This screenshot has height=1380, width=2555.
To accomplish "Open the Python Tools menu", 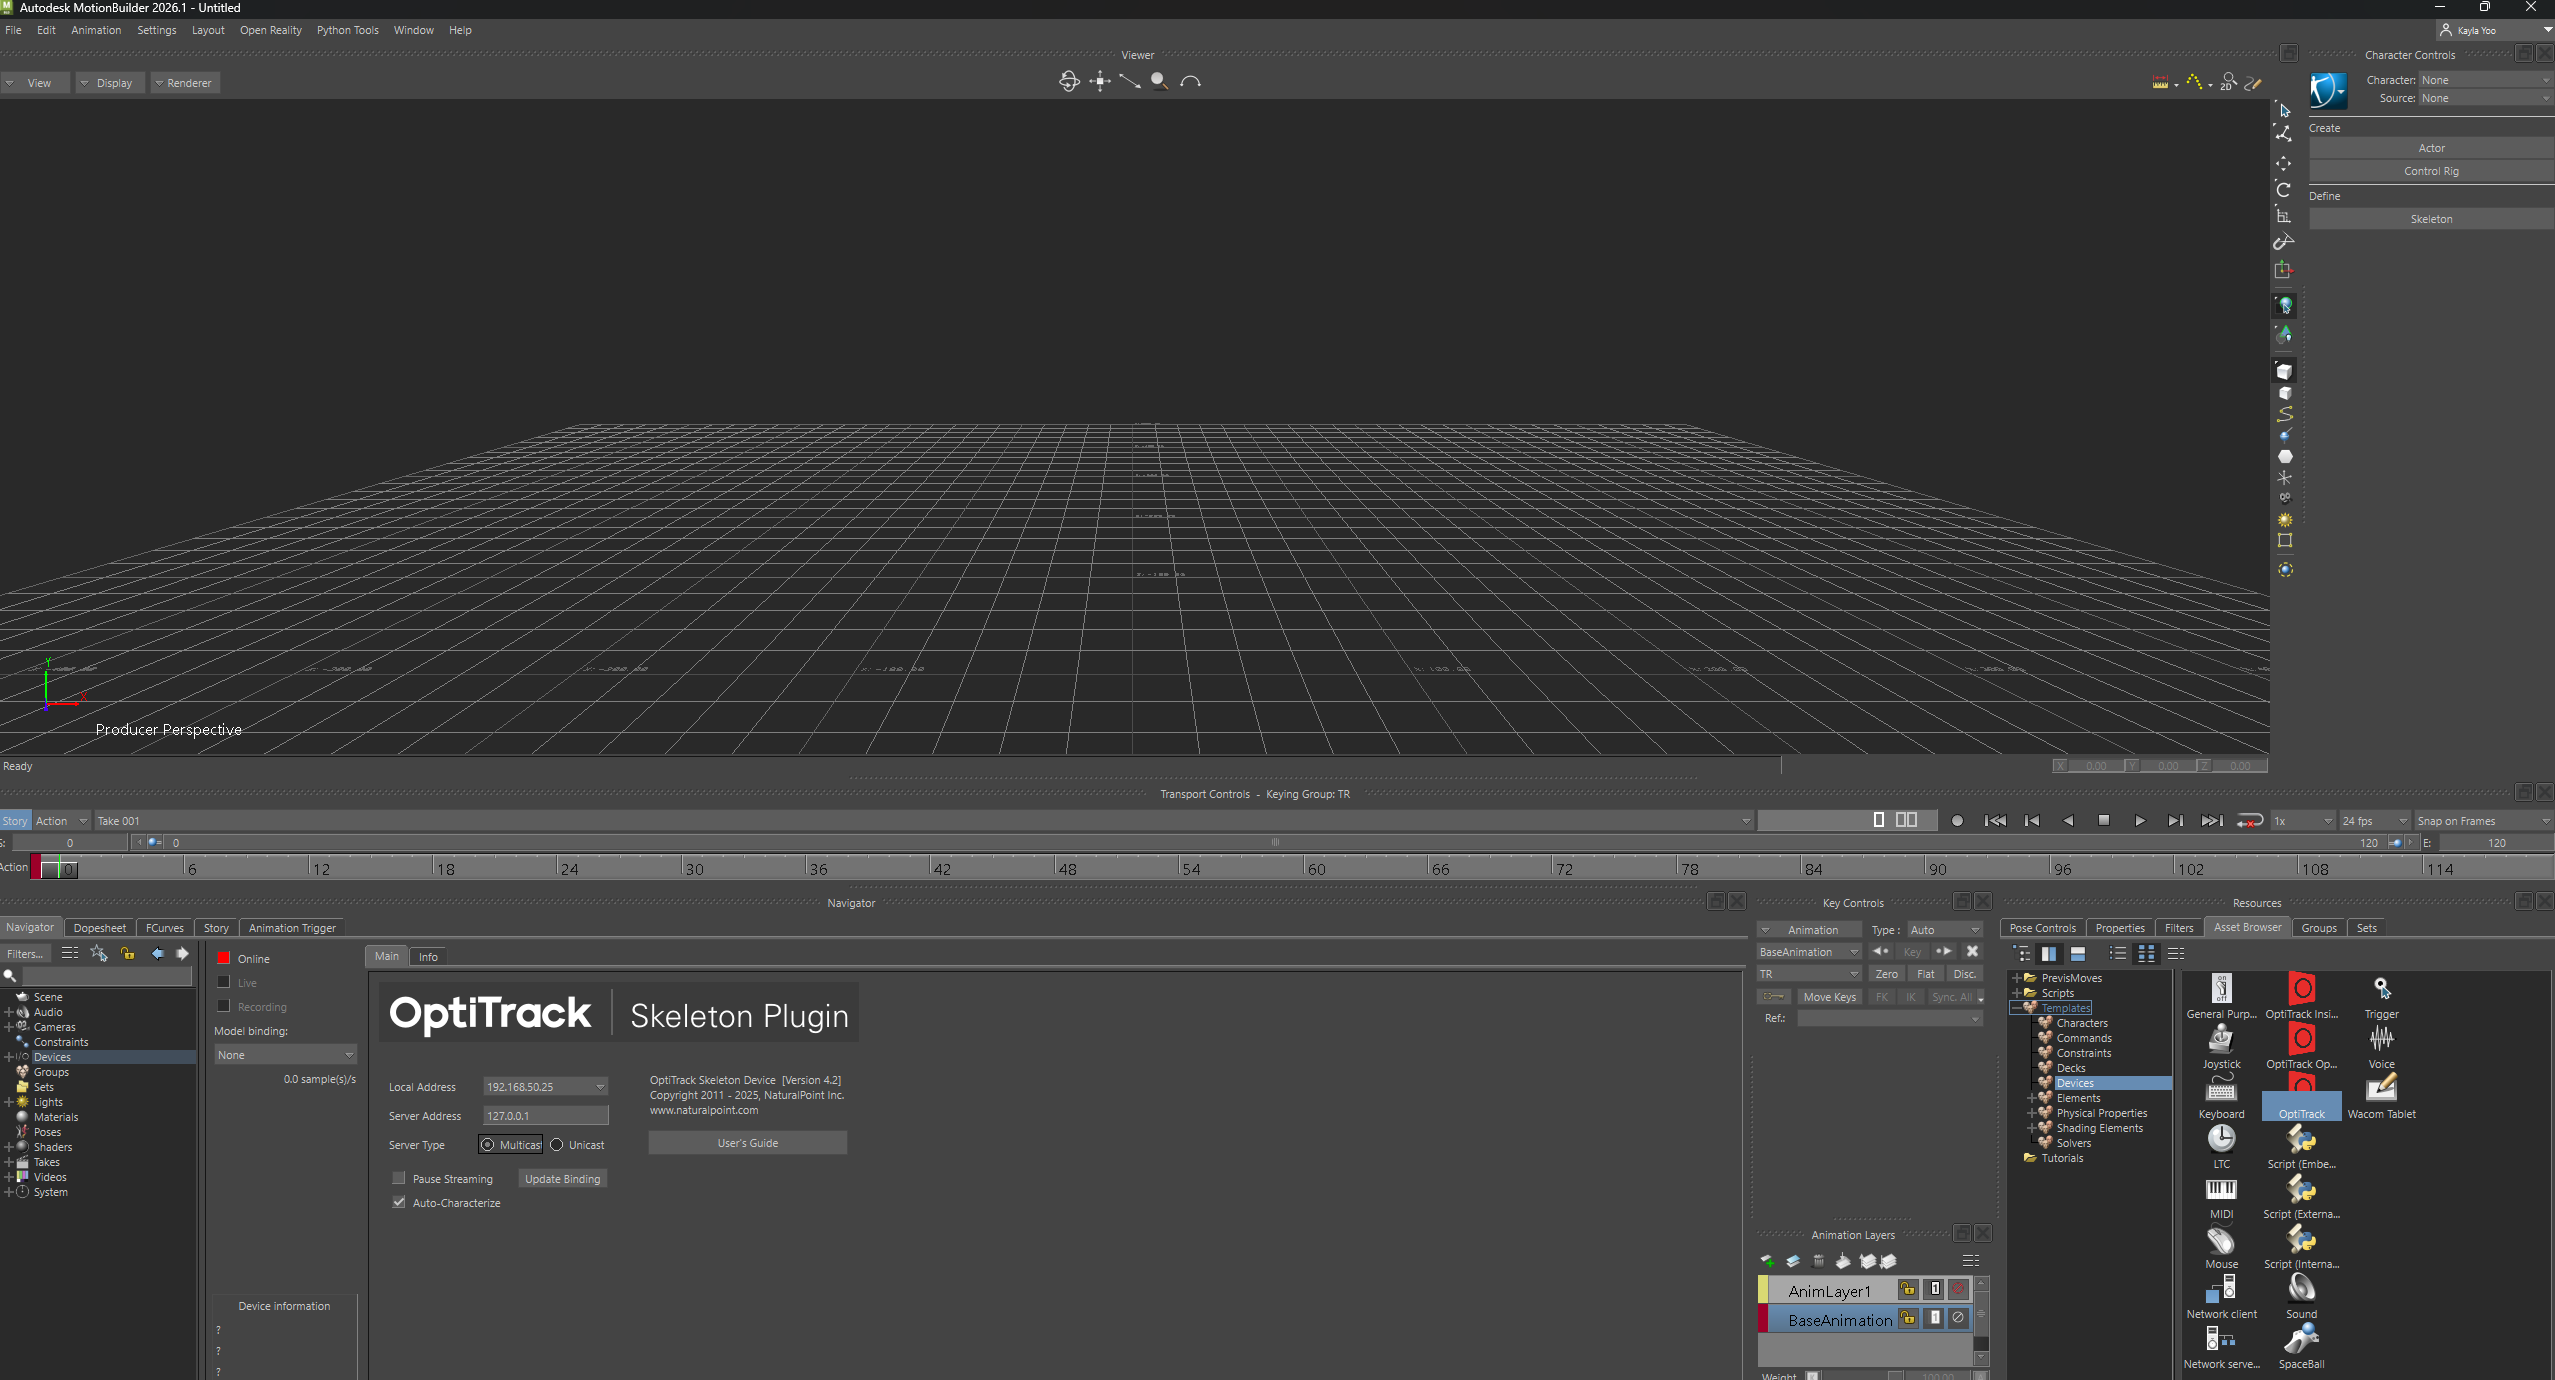I will tap(347, 30).
